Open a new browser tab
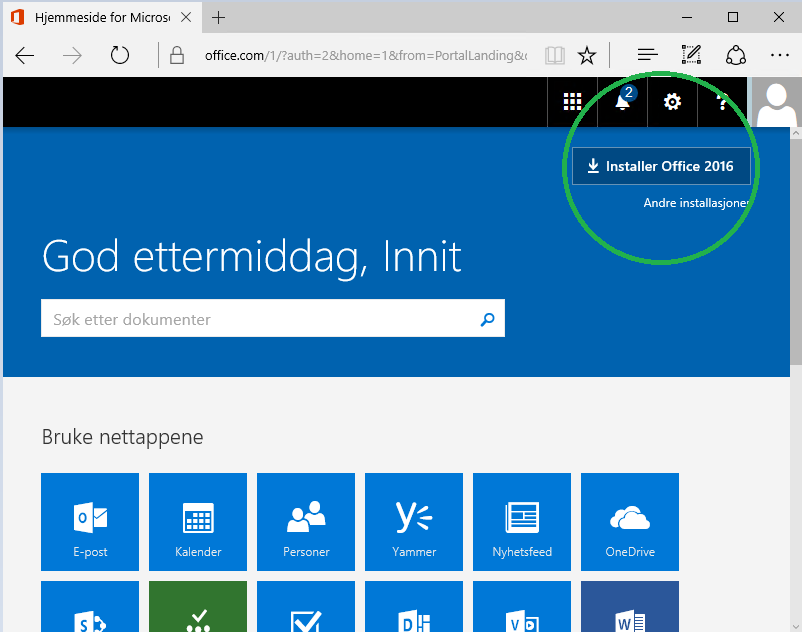The height and width of the screenshot is (632, 802). pos(218,17)
